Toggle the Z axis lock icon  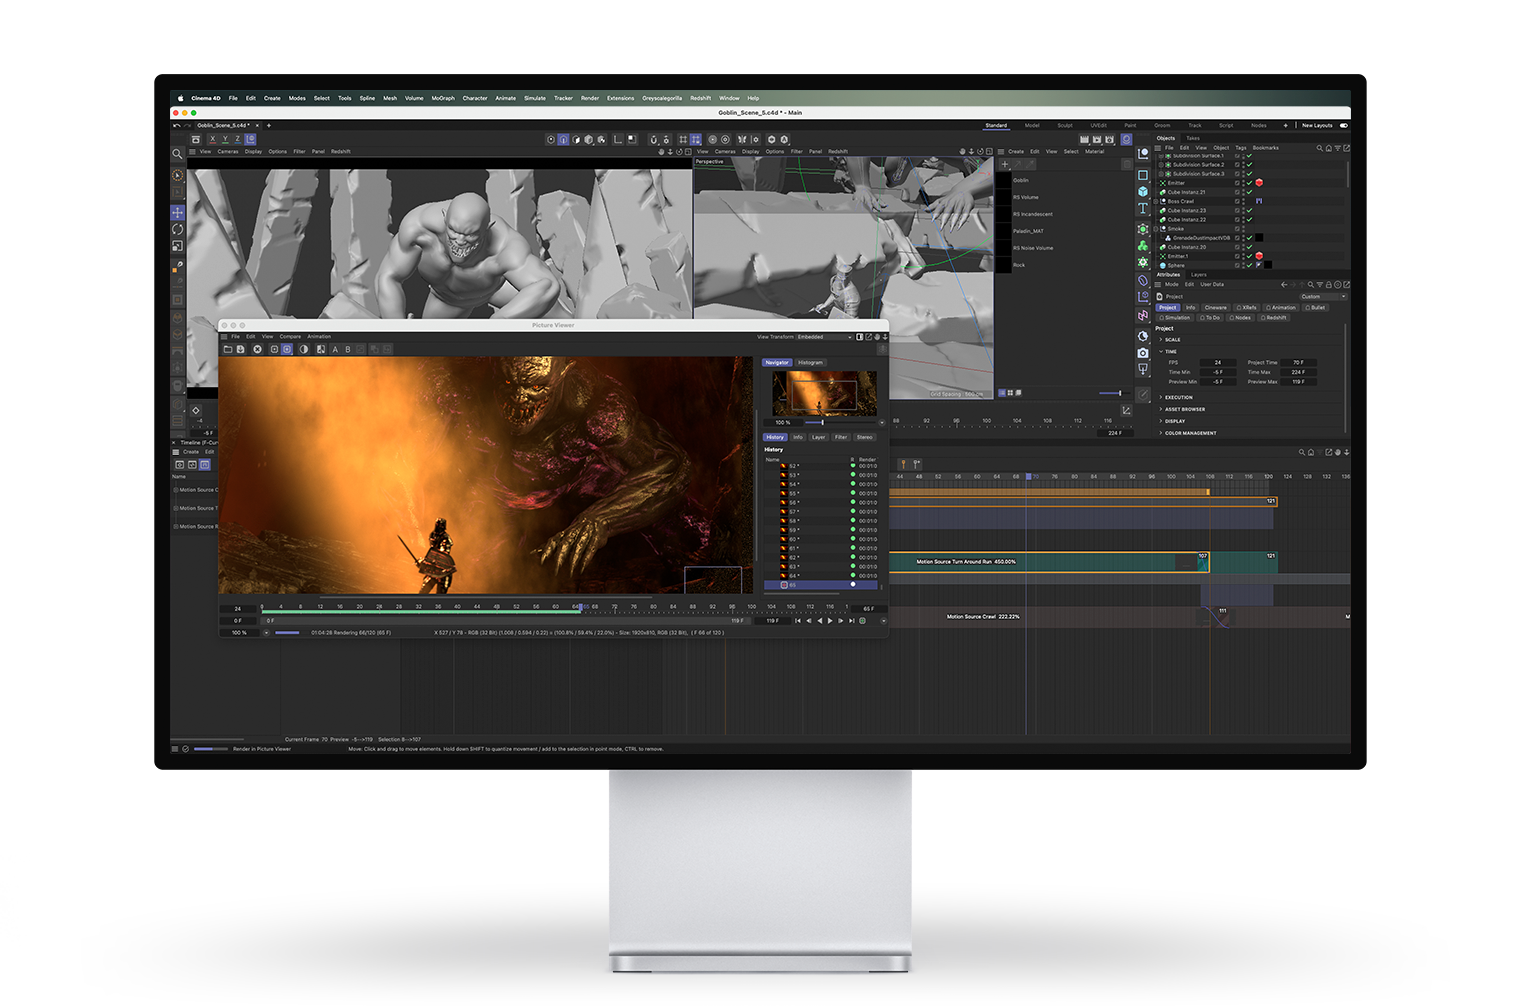[238, 139]
